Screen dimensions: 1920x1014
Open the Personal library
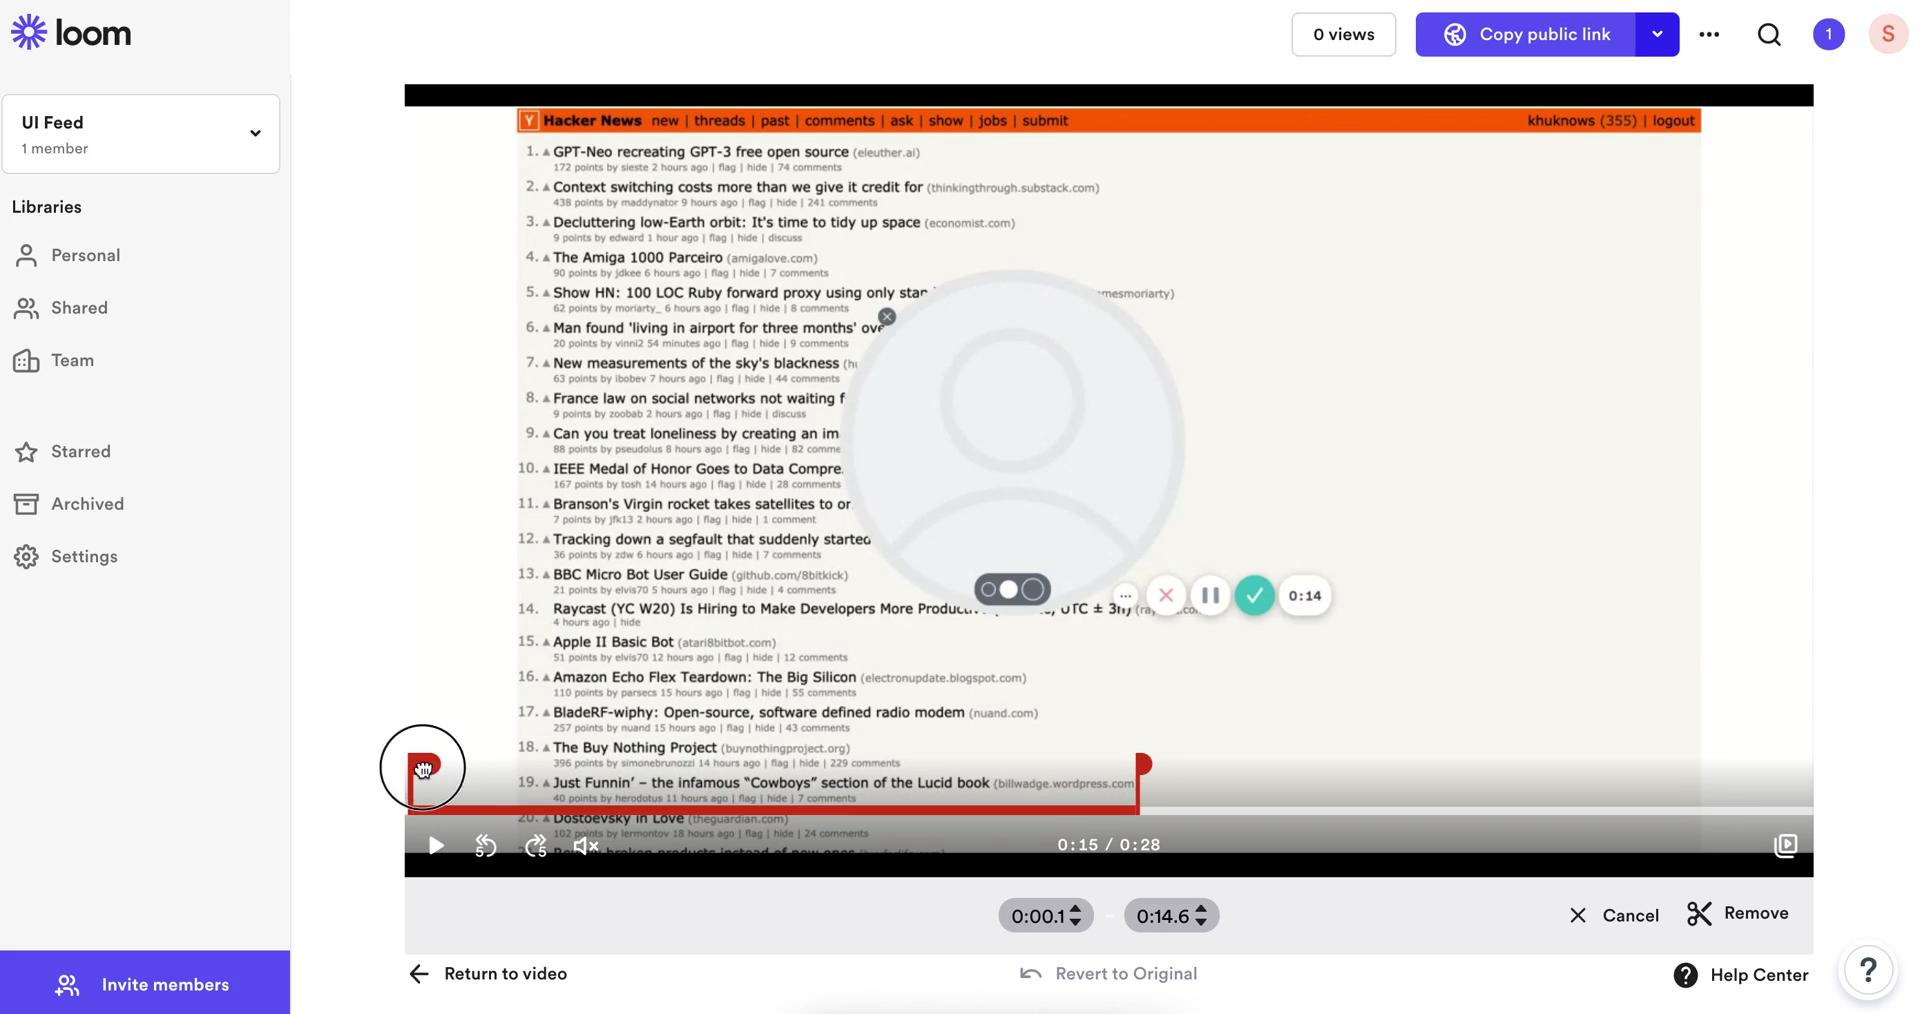tap(67, 256)
